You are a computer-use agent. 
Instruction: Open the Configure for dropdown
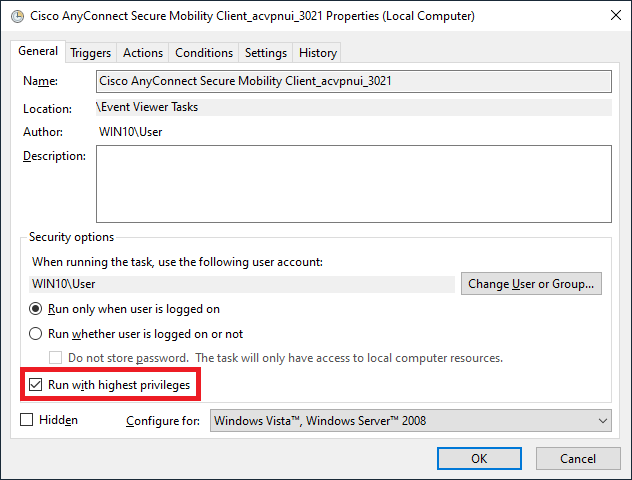pyautogui.click(x=410, y=421)
